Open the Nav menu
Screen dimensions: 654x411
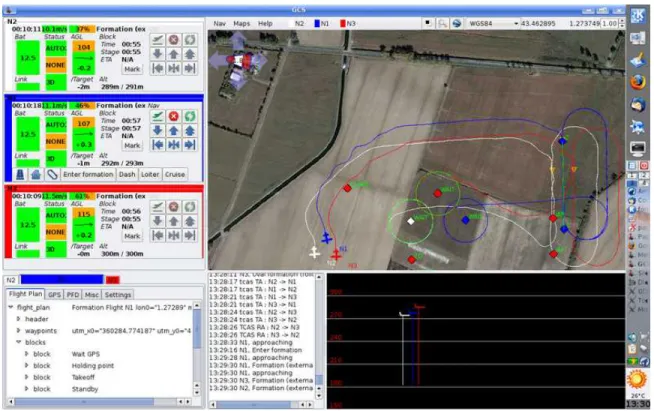(219, 24)
